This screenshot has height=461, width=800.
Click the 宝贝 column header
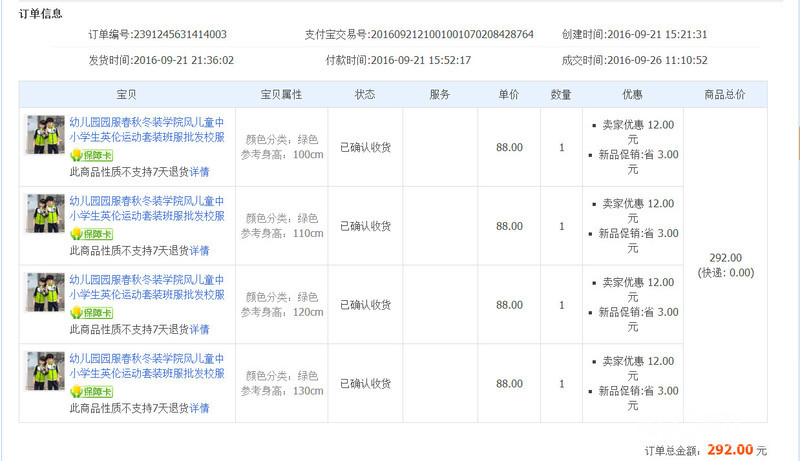pyautogui.click(x=126, y=95)
